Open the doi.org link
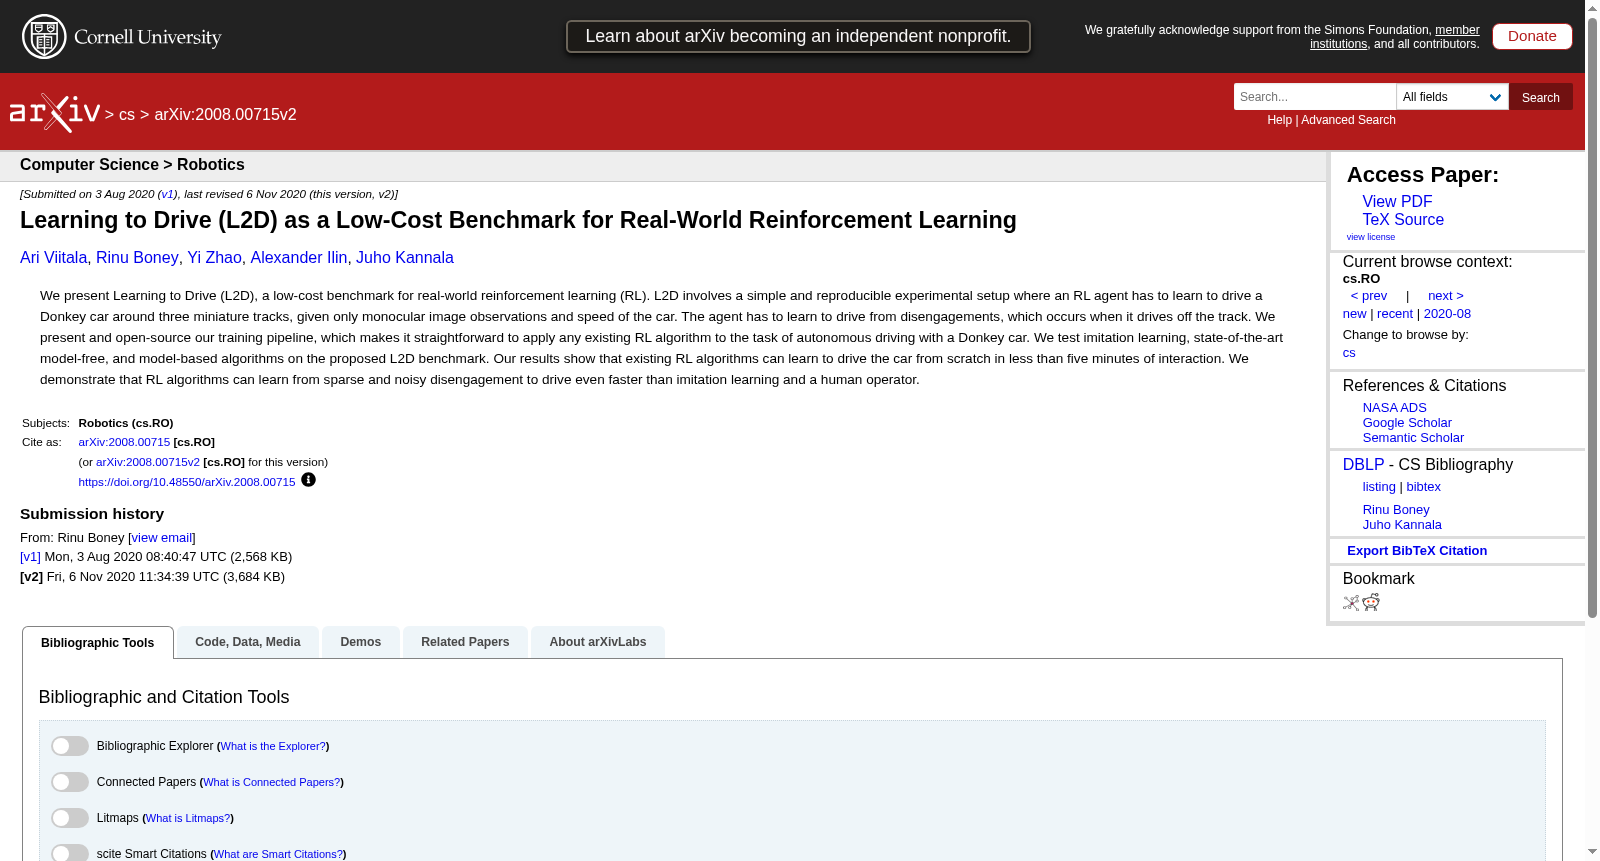 point(187,482)
